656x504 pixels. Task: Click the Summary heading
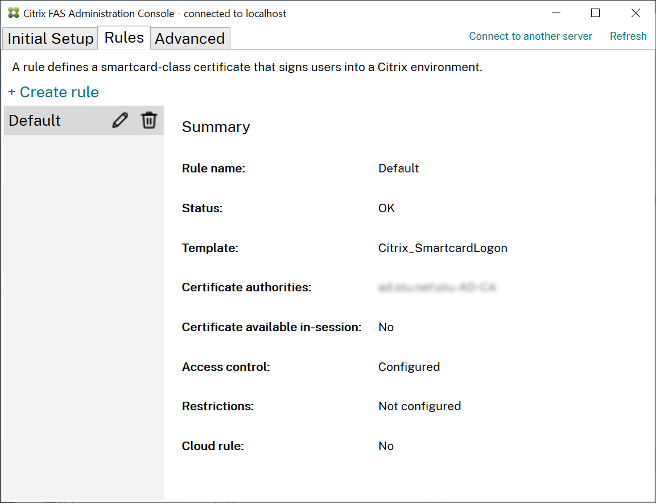click(x=216, y=127)
